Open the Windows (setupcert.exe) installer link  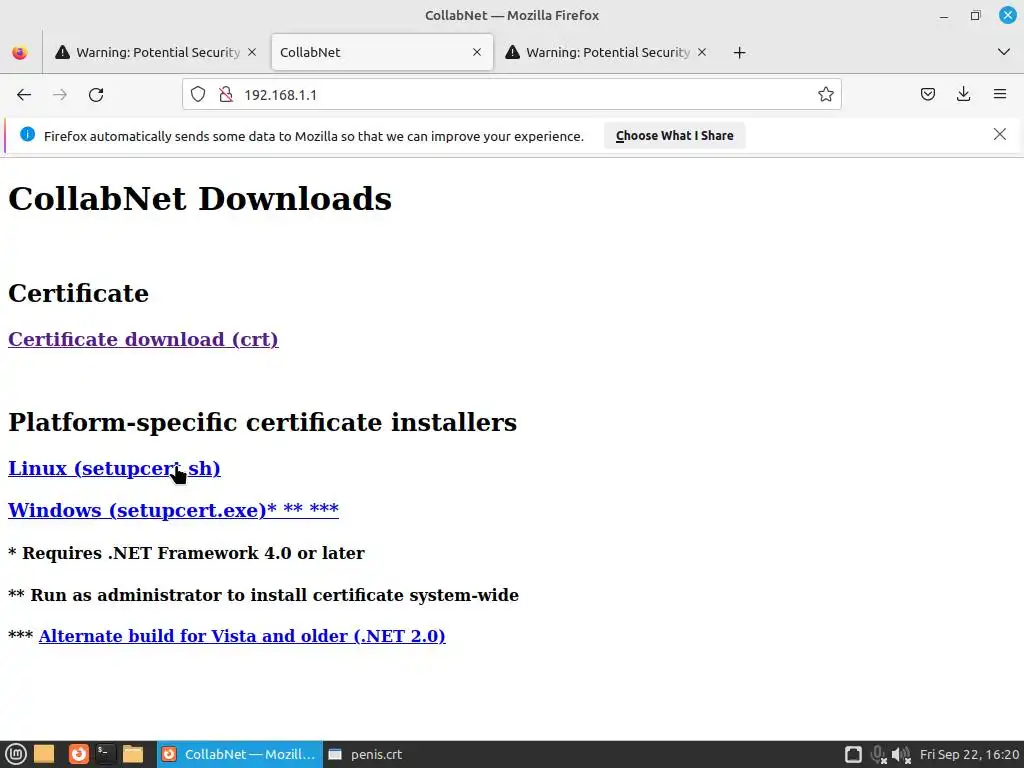pyautogui.click(x=173, y=510)
